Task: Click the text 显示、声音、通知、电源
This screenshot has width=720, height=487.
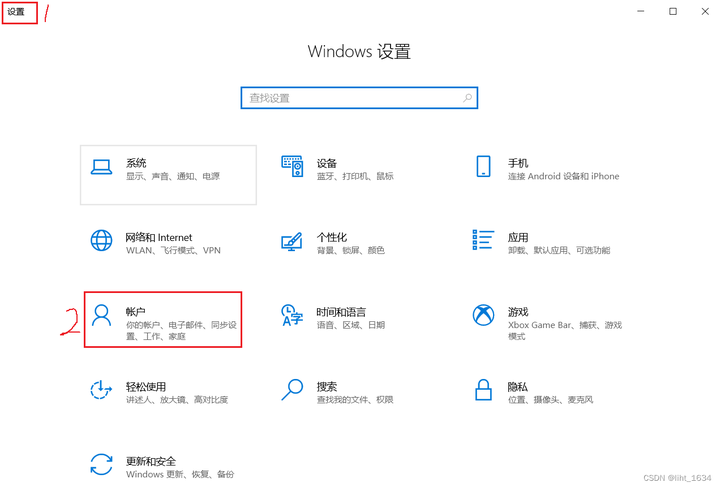Action: [173, 176]
